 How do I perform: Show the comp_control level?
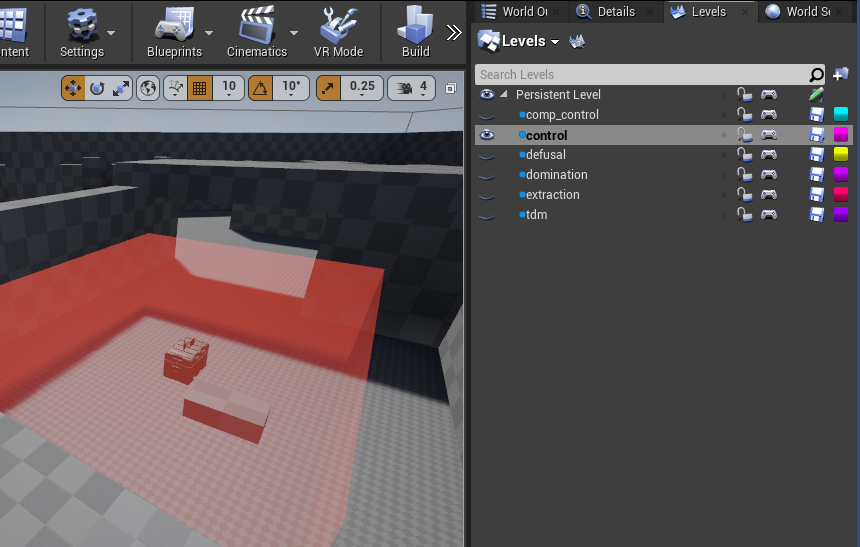coord(486,115)
